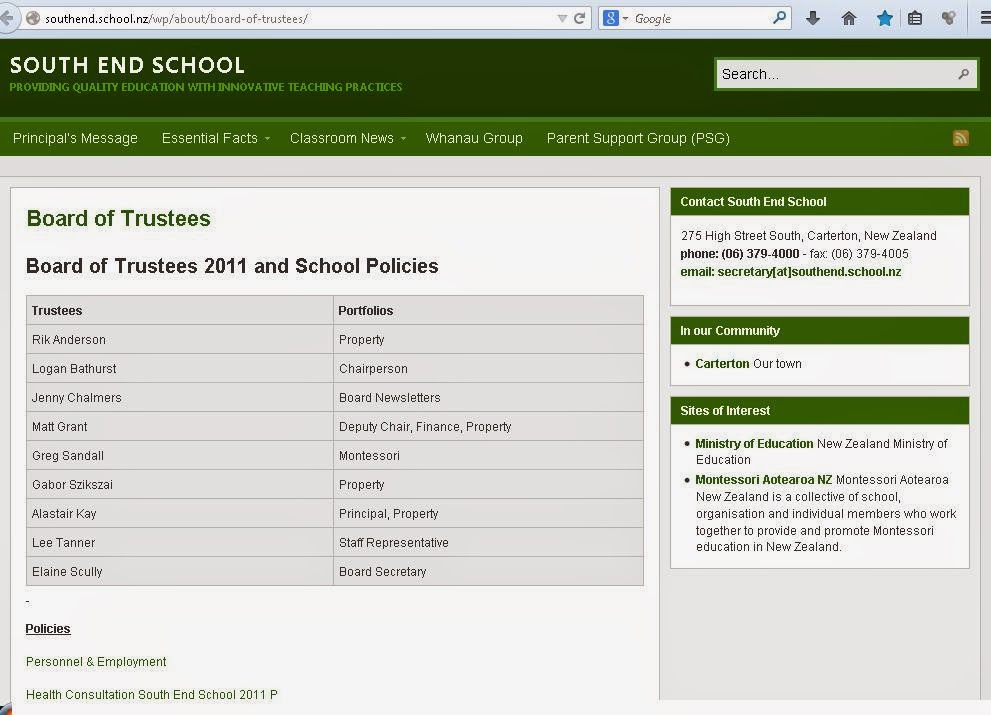Viewport: 991px width, 715px height.
Task: Open the URL history dropdown arrow
Action: 562,18
